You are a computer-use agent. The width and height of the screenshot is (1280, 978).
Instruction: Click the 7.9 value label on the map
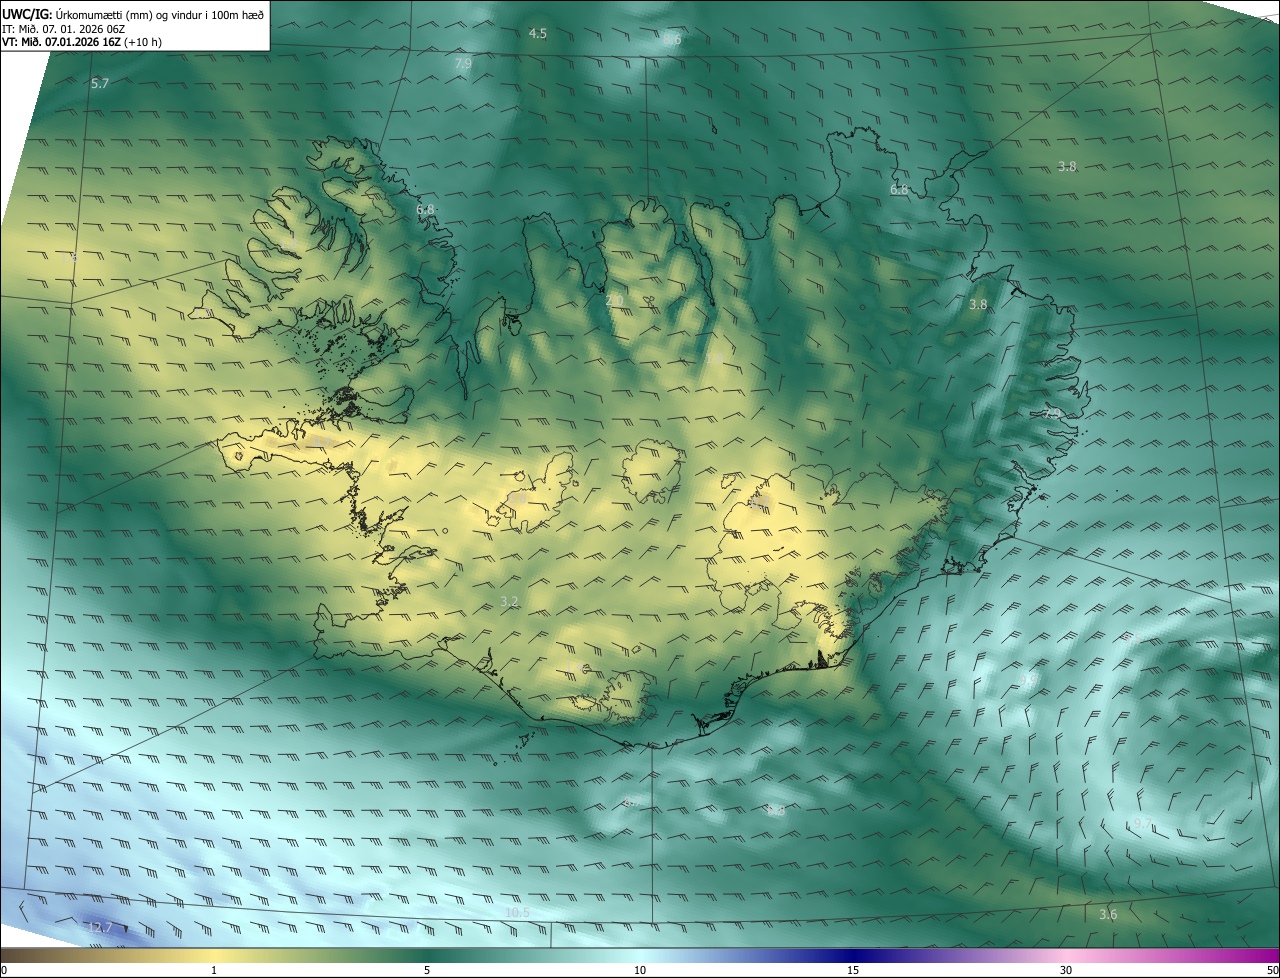coord(463,64)
